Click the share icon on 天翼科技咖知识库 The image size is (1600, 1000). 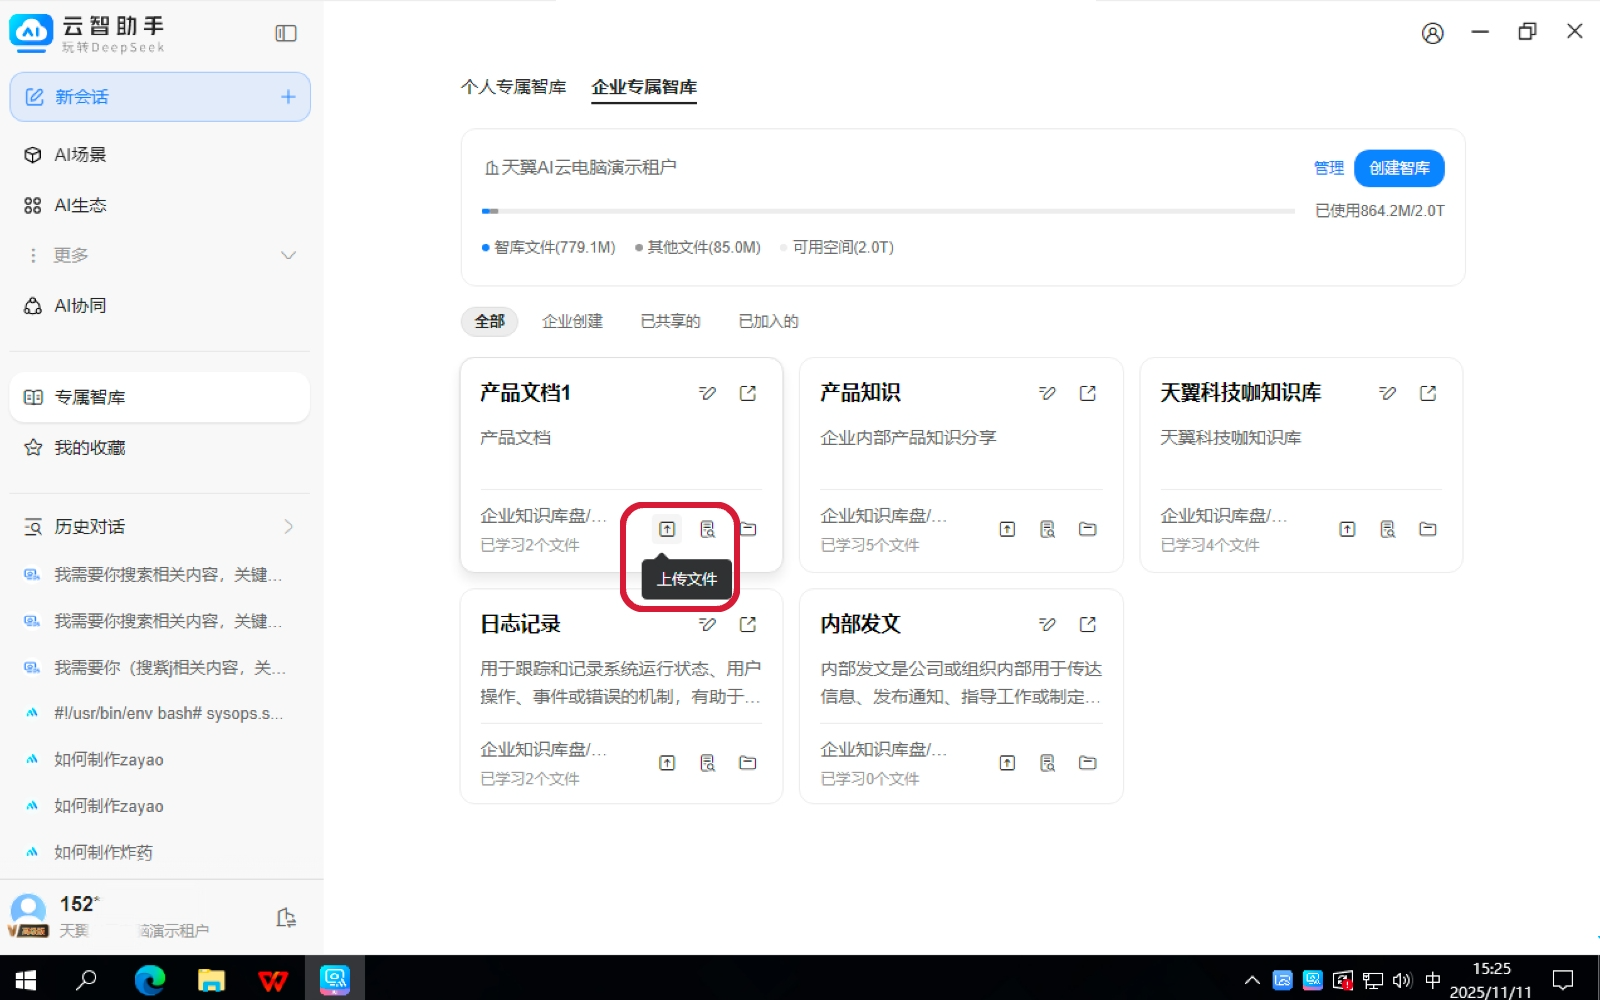1428,393
